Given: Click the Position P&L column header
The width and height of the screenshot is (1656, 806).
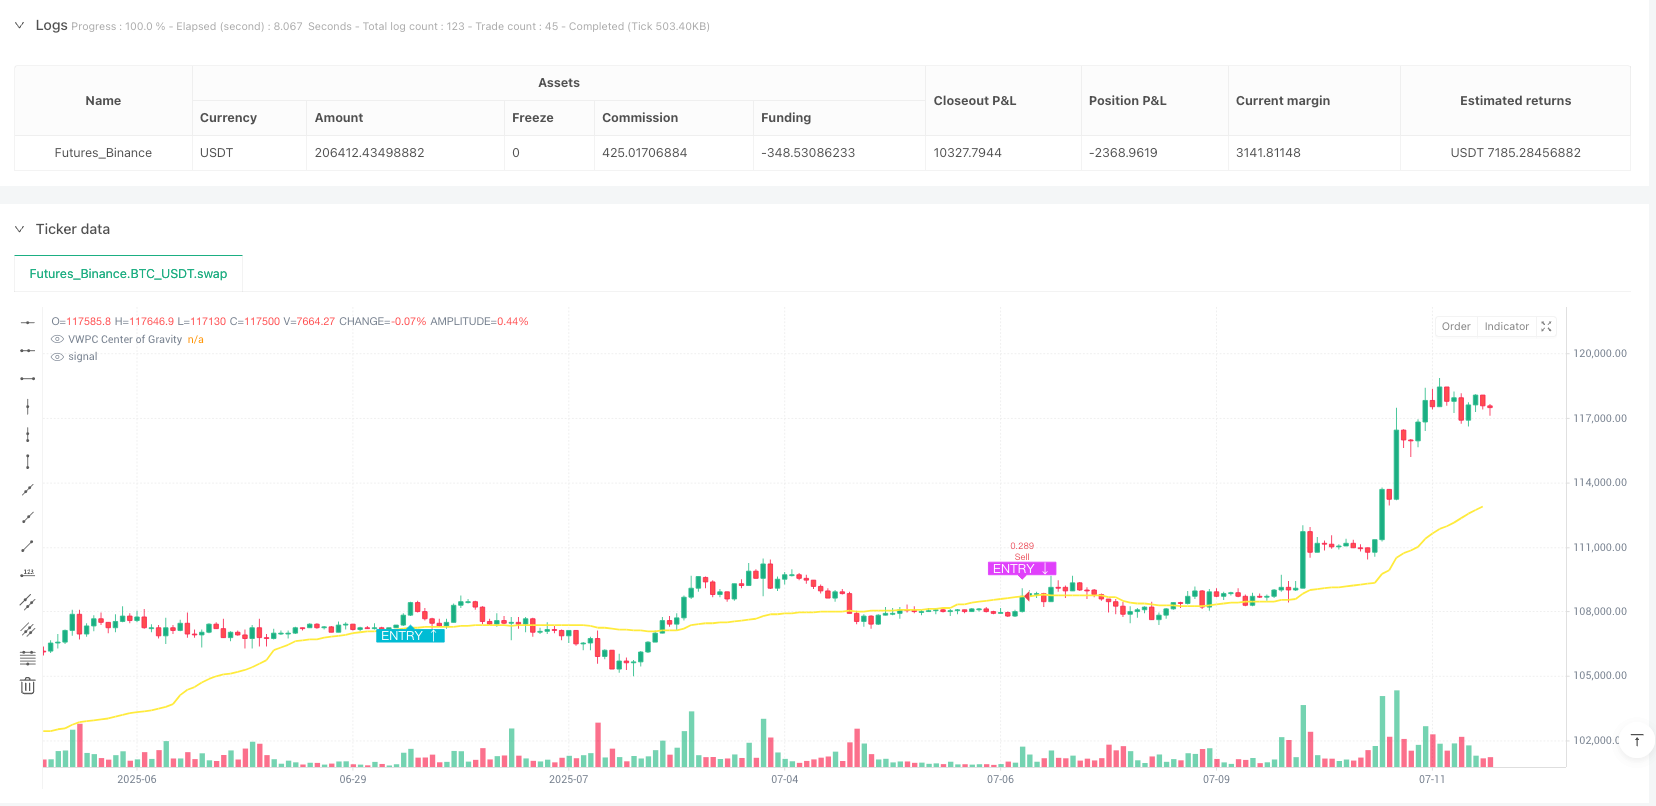Looking at the screenshot, I should coord(1155,100).
